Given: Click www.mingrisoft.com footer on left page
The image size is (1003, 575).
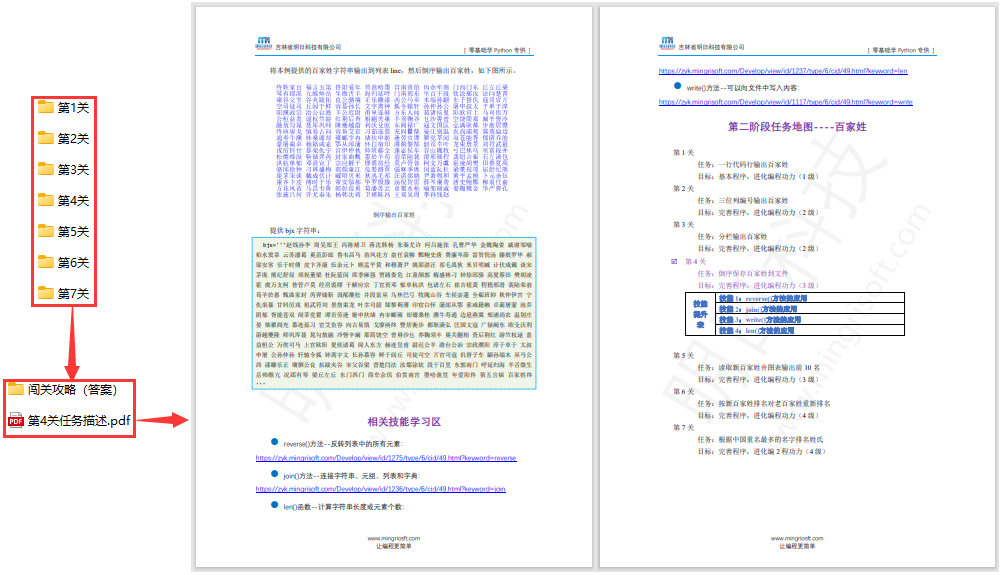Looking at the screenshot, I should pos(393,539).
